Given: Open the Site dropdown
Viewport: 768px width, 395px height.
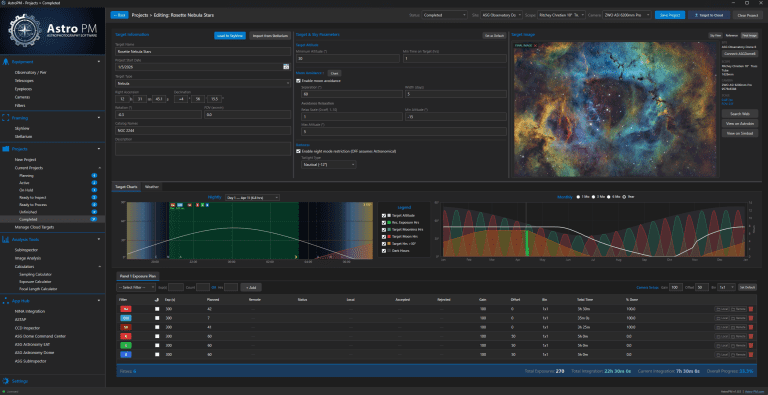Looking at the screenshot, I should coord(501,15).
